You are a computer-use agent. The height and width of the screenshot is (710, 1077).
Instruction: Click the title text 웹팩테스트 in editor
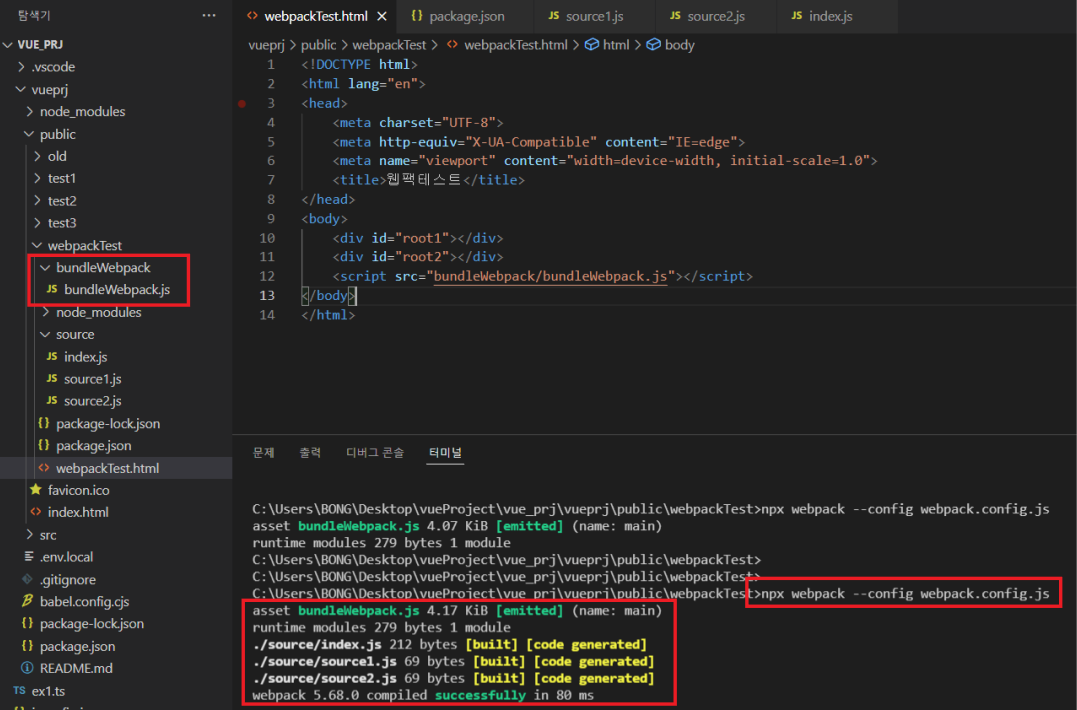pos(424,180)
